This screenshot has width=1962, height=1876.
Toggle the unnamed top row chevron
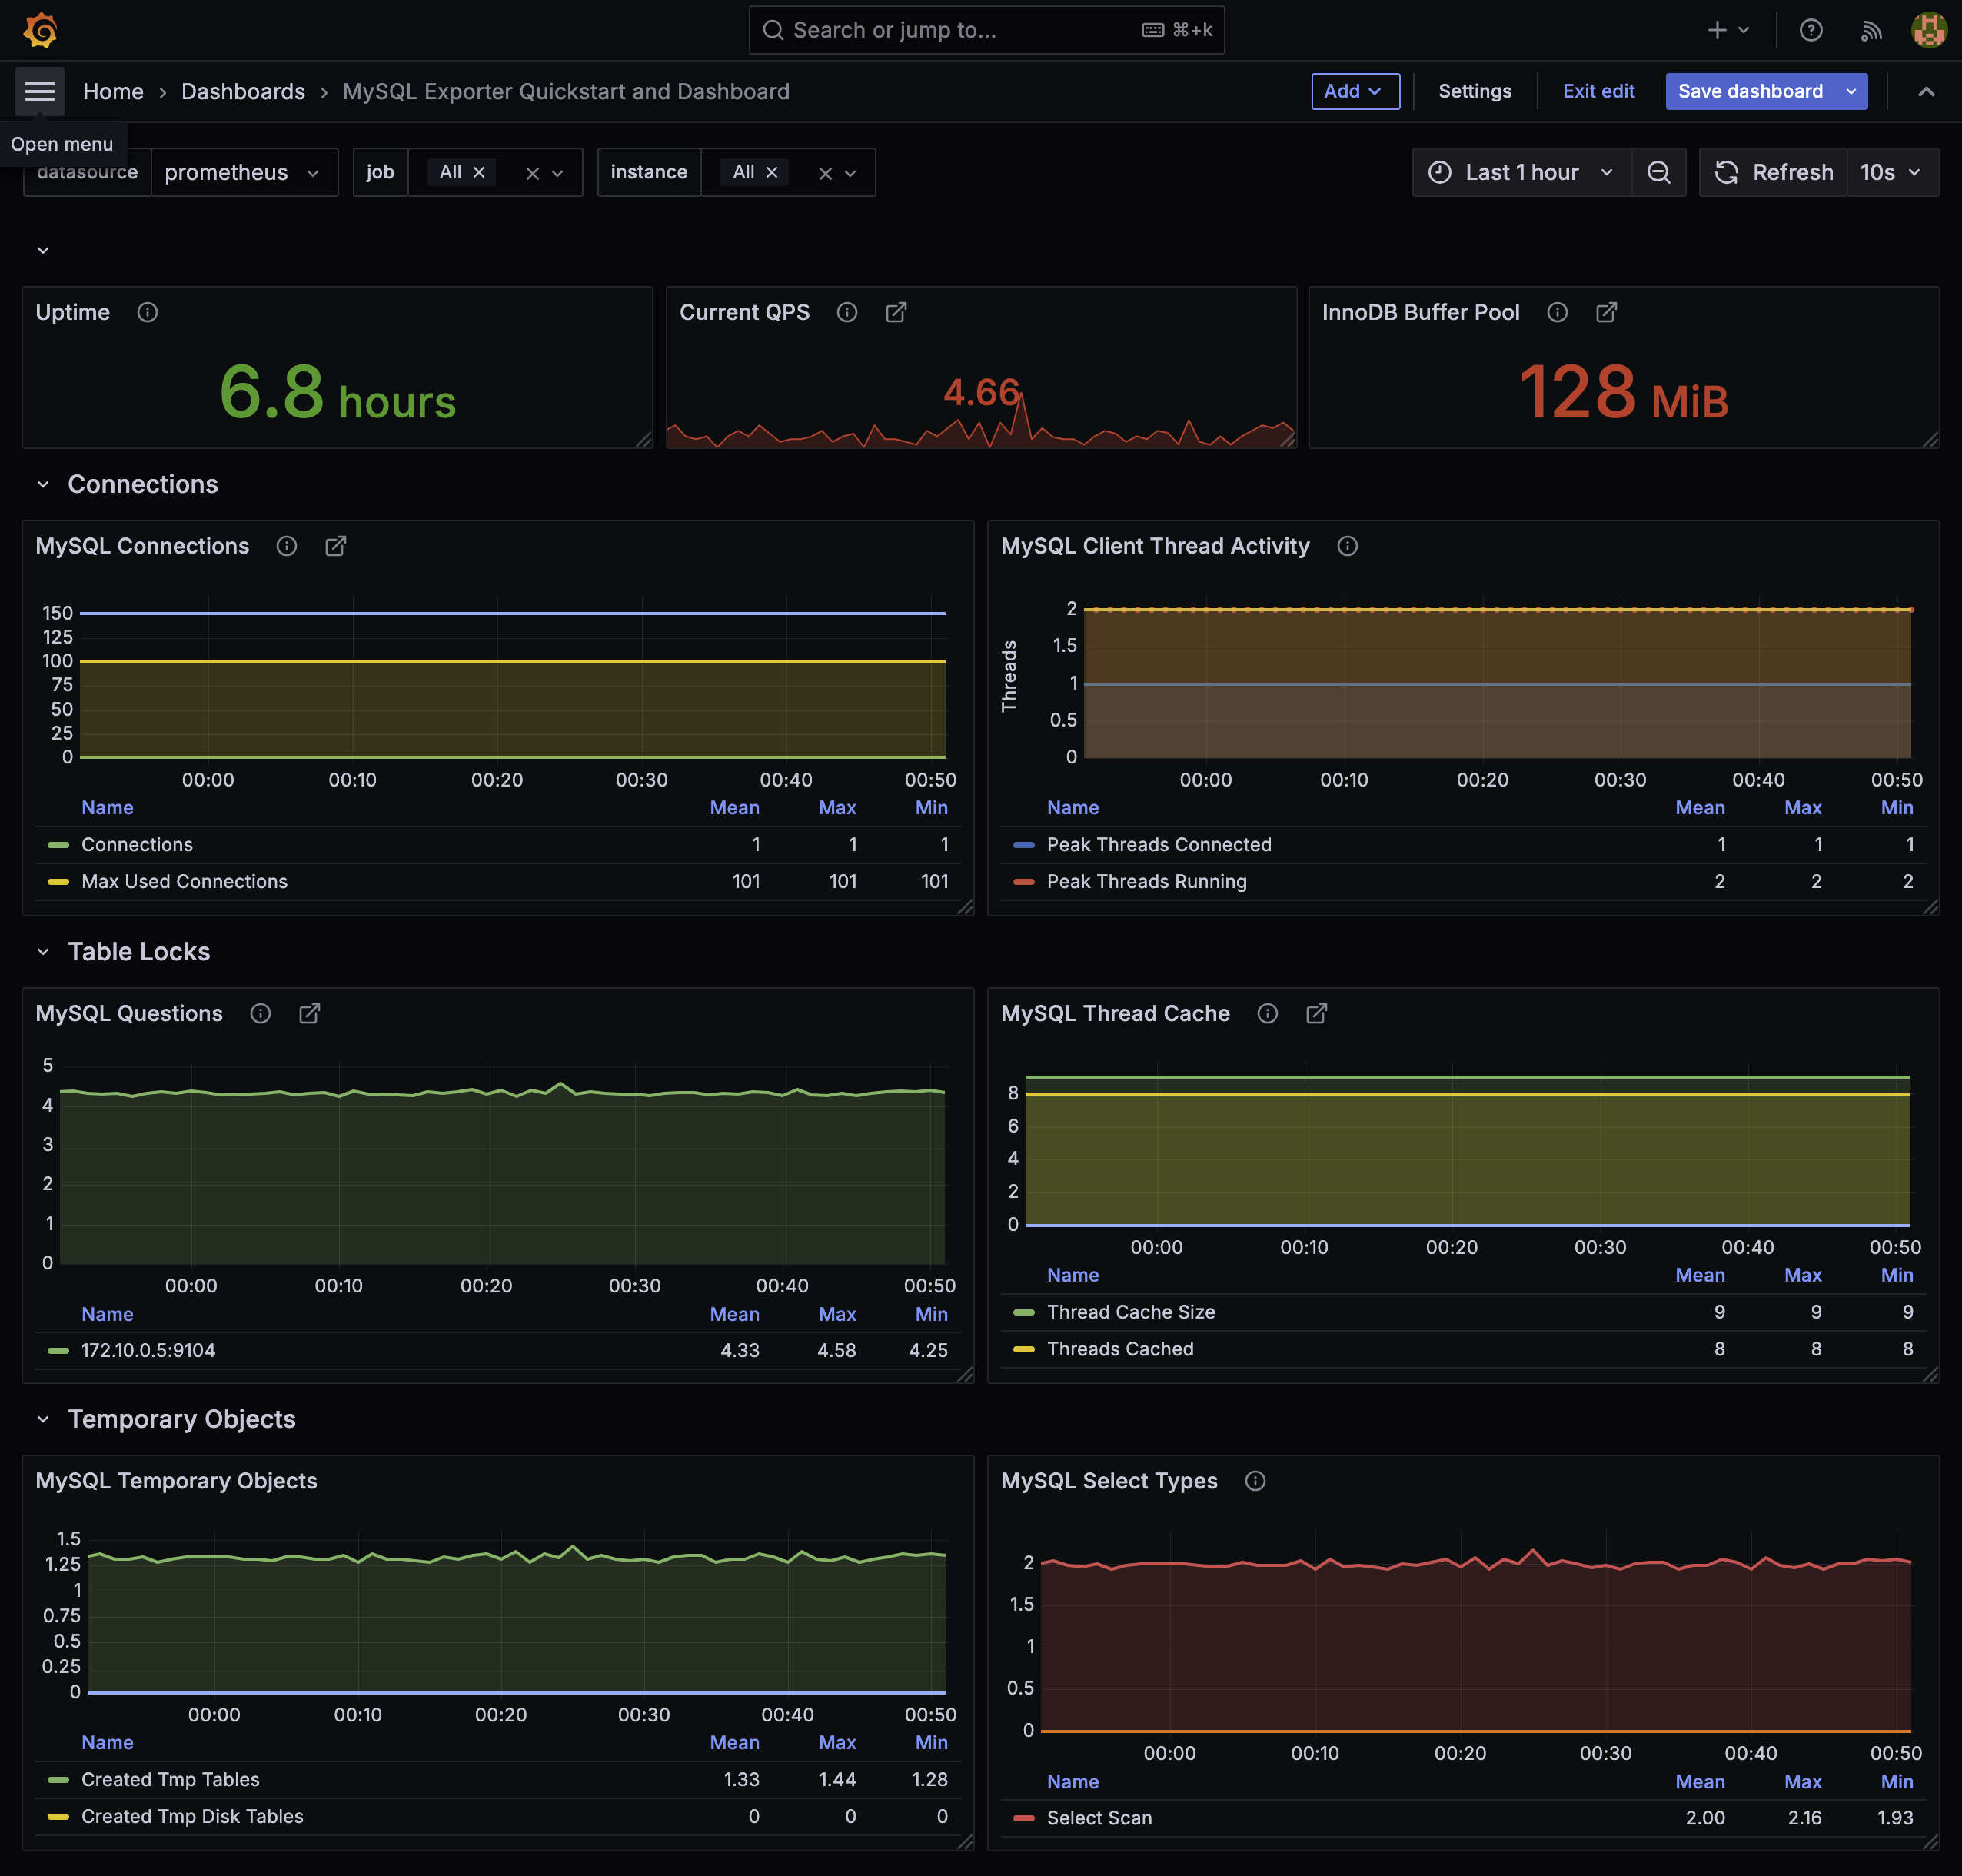pyautogui.click(x=43, y=250)
